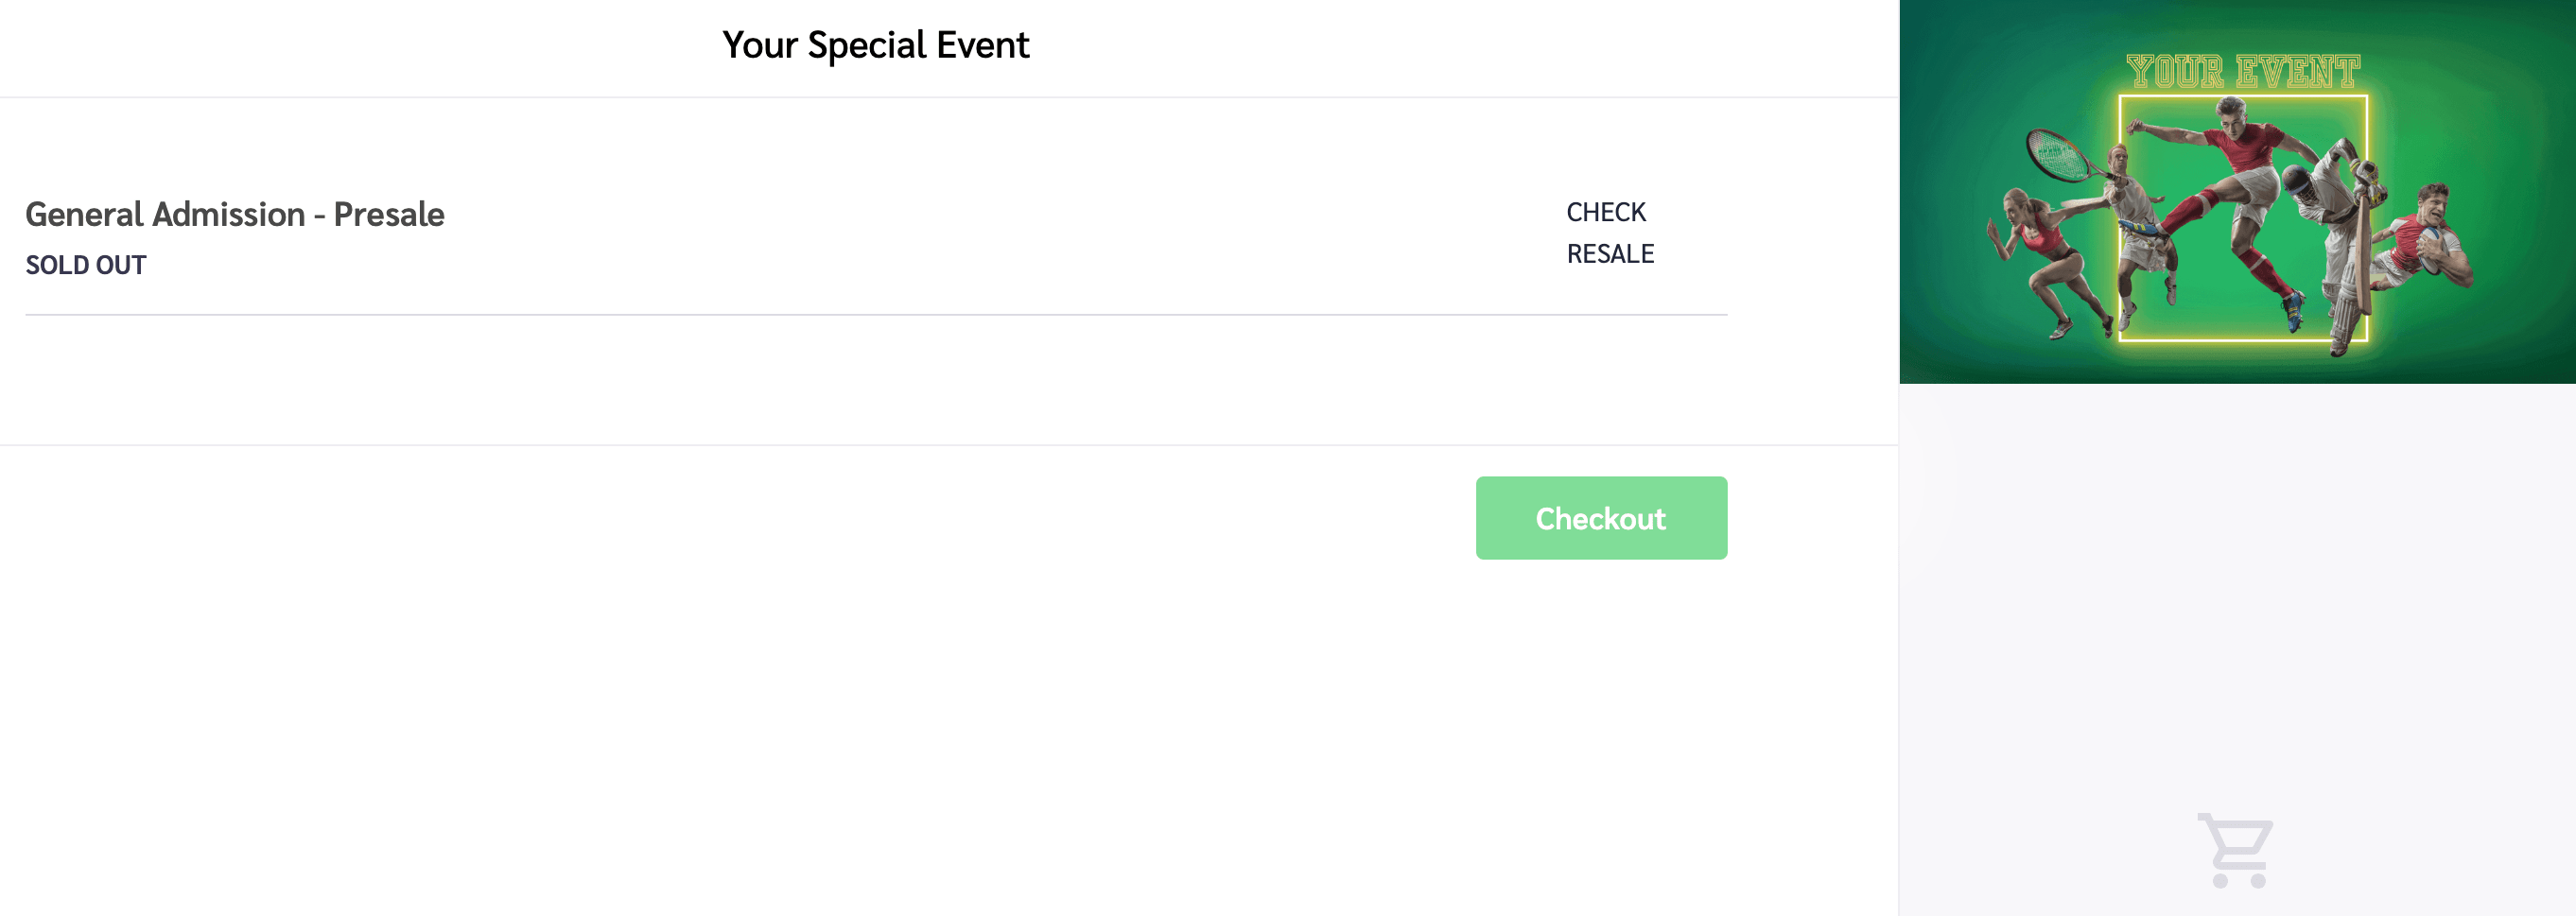Click the SOLD OUT label
This screenshot has width=2576, height=916.
click(85, 265)
